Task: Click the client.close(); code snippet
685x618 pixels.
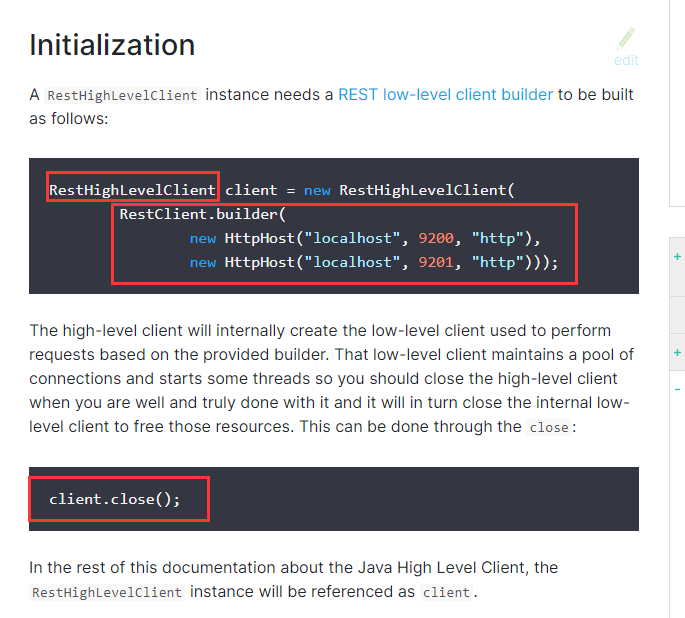Action: [115, 498]
